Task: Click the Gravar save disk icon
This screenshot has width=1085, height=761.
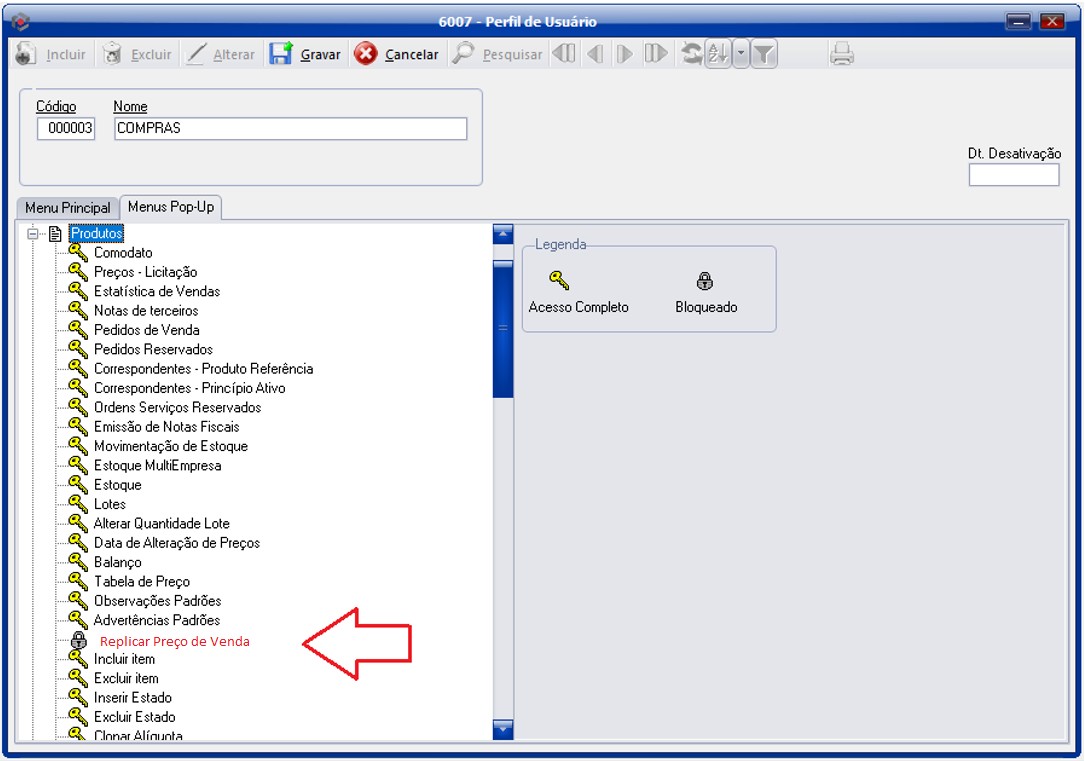Action: point(281,54)
